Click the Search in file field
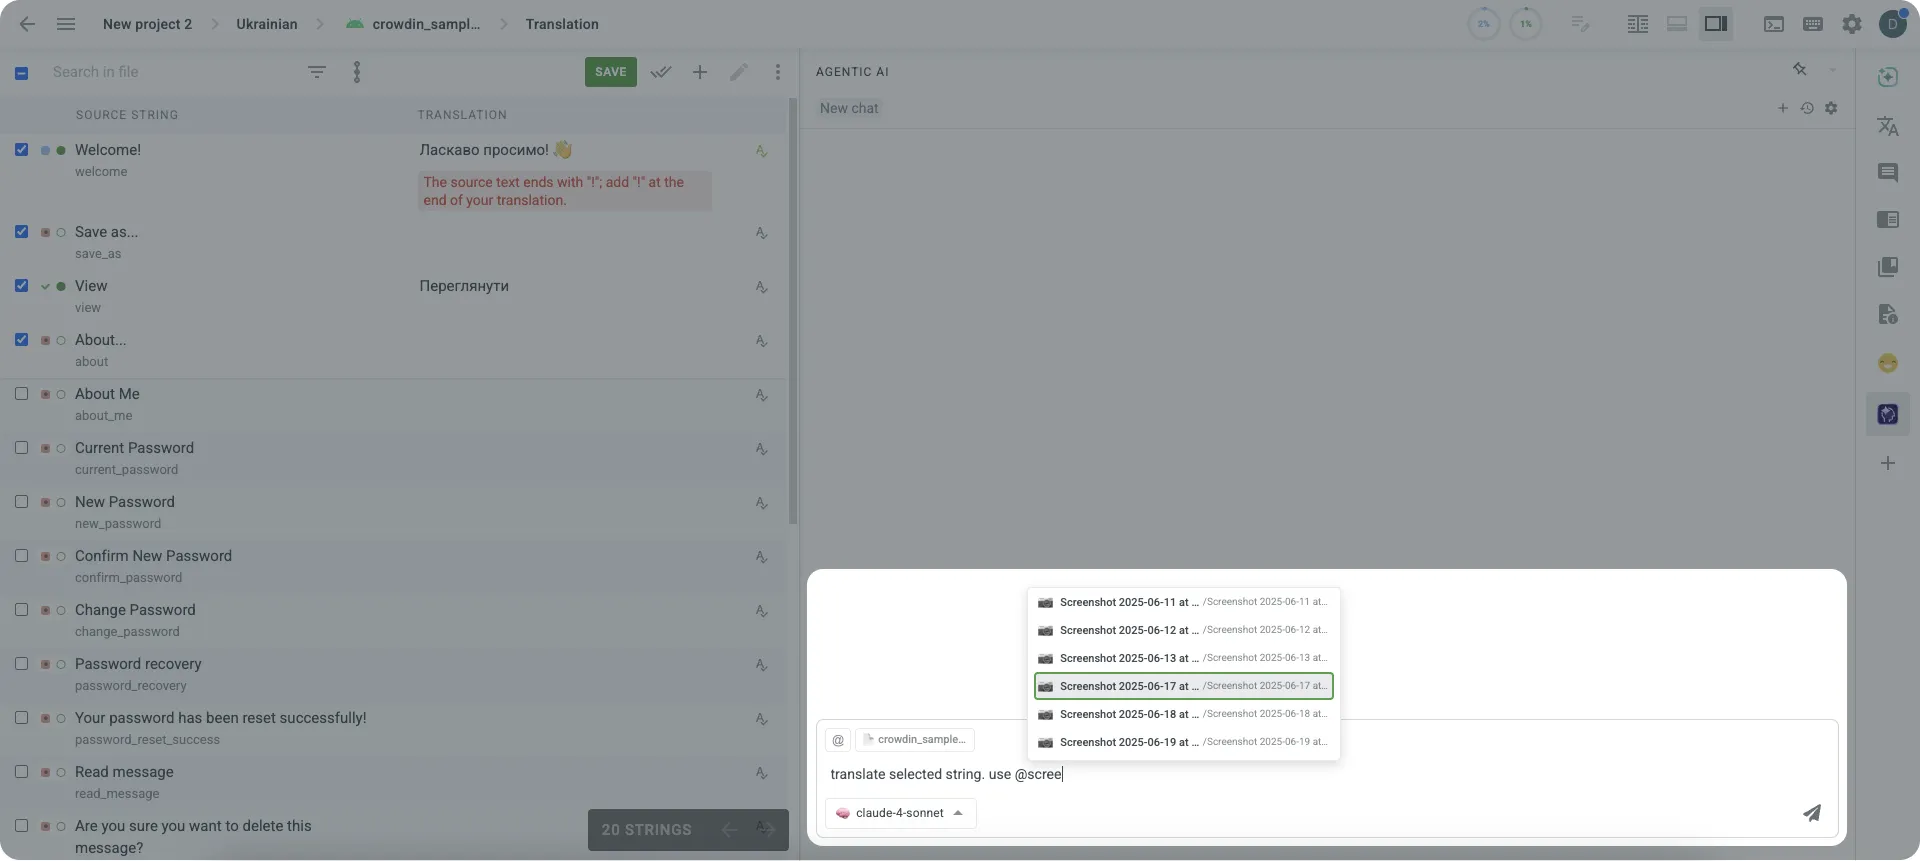The height and width of the screenshot is (861, 1920). pos(170,72)
